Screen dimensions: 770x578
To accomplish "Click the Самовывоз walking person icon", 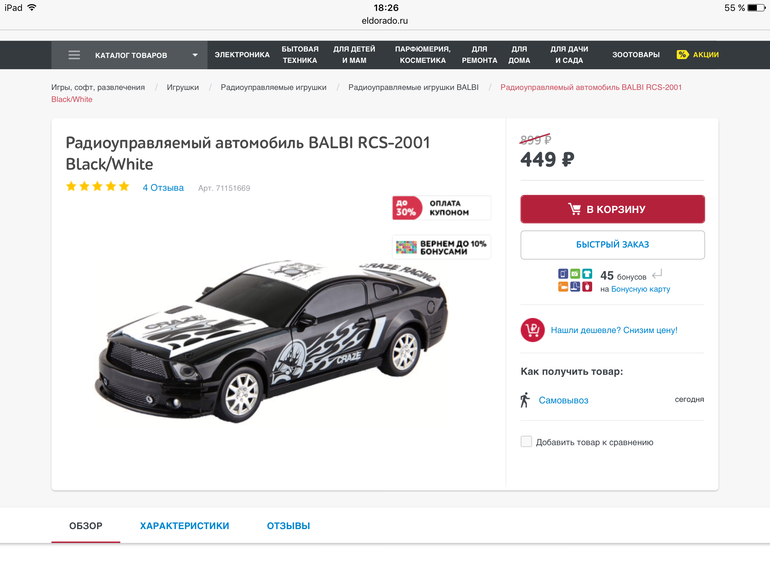I will click(x=525, y=400).
